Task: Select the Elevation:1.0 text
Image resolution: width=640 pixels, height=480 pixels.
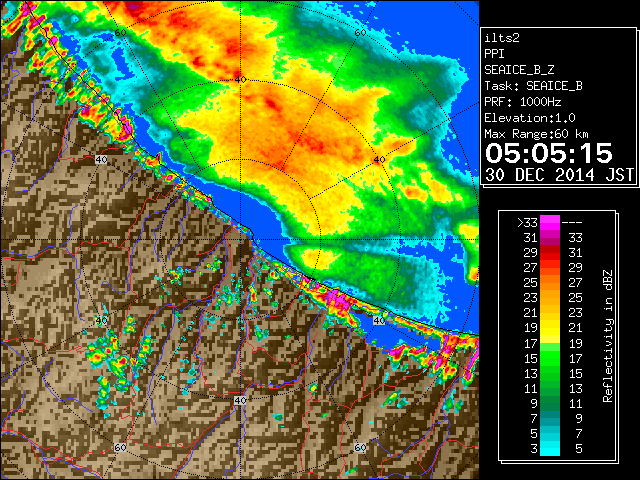Action: (530, 118)
